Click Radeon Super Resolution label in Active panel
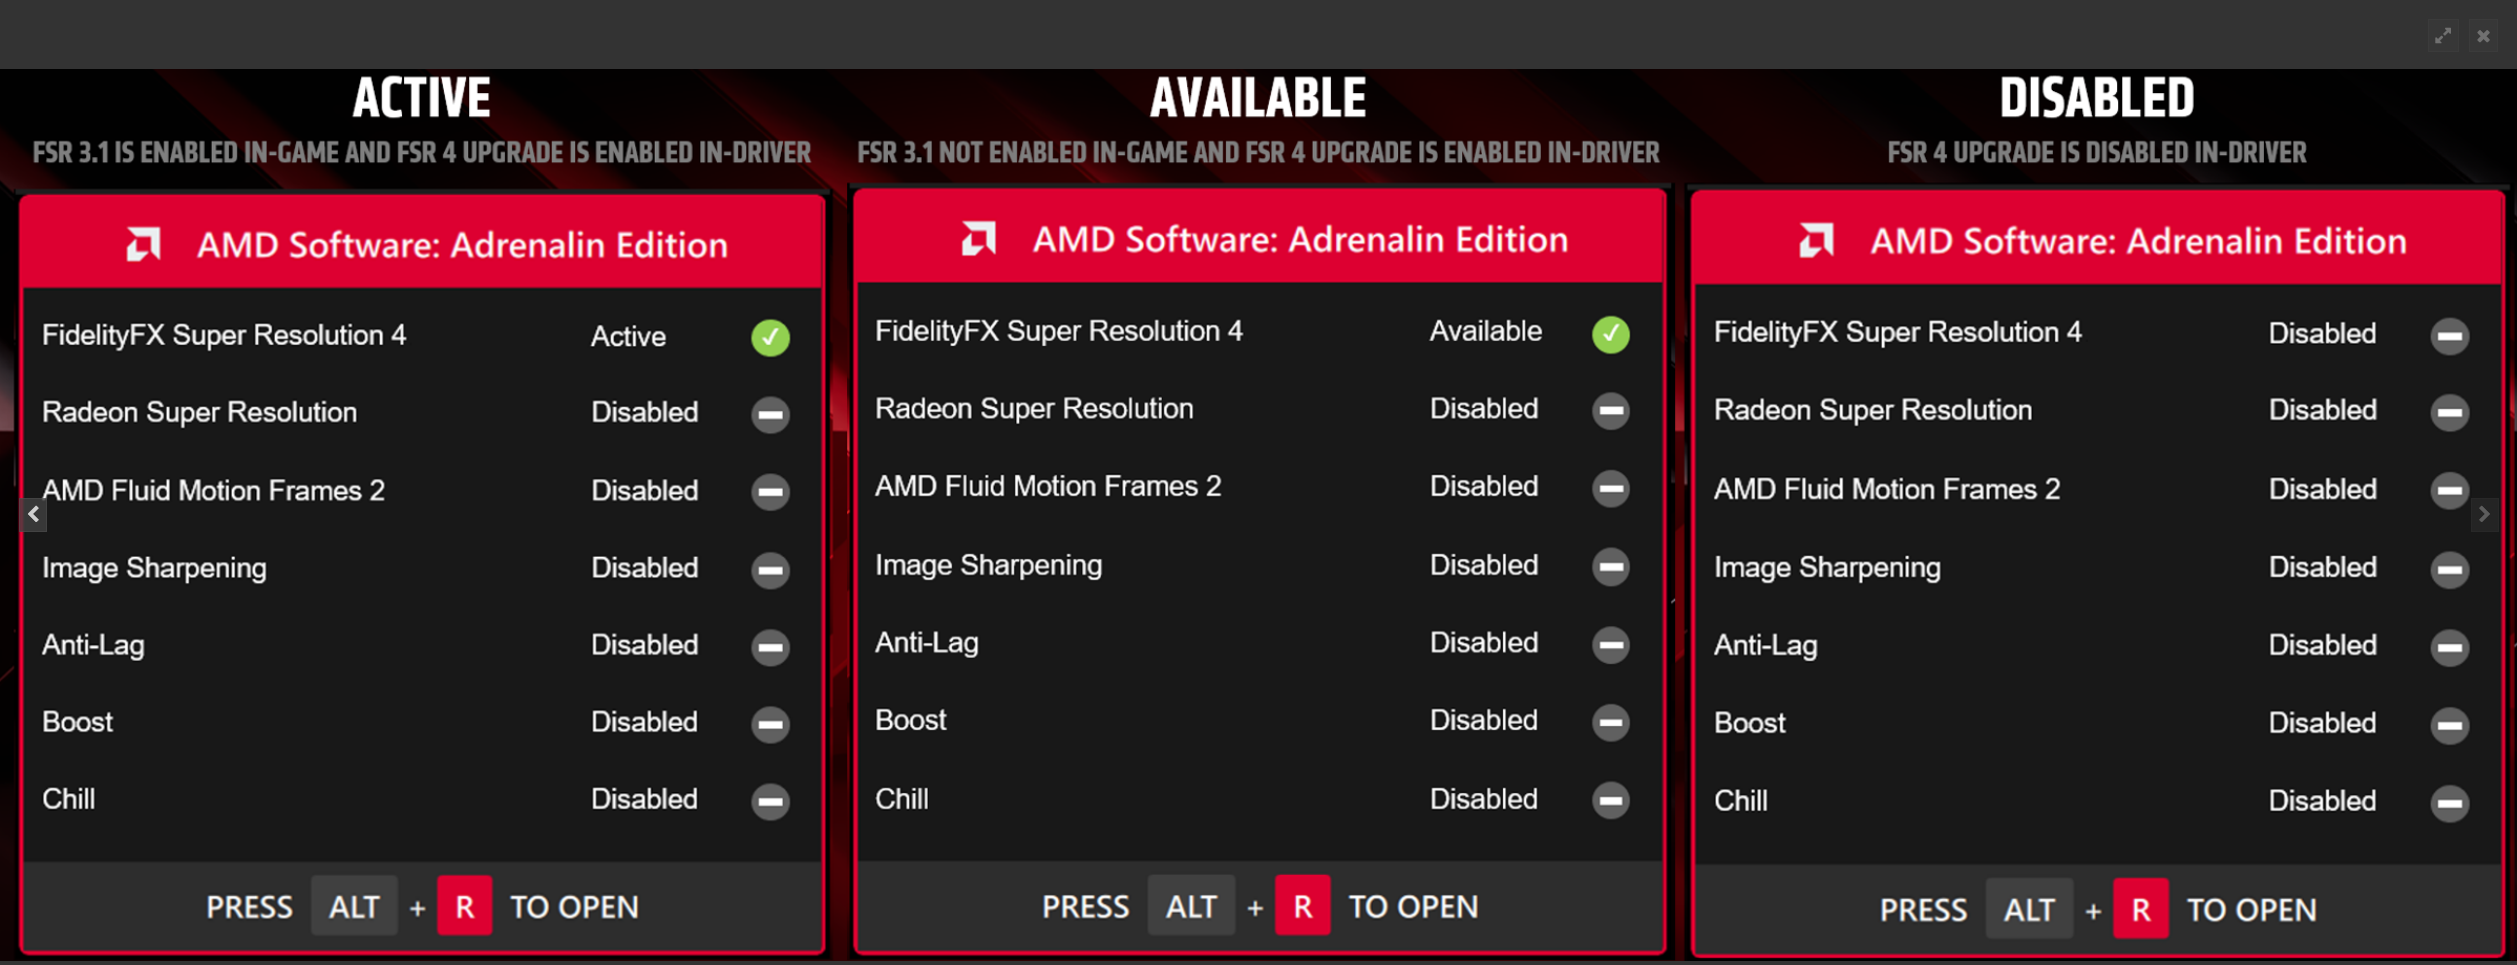 [199, 412]
